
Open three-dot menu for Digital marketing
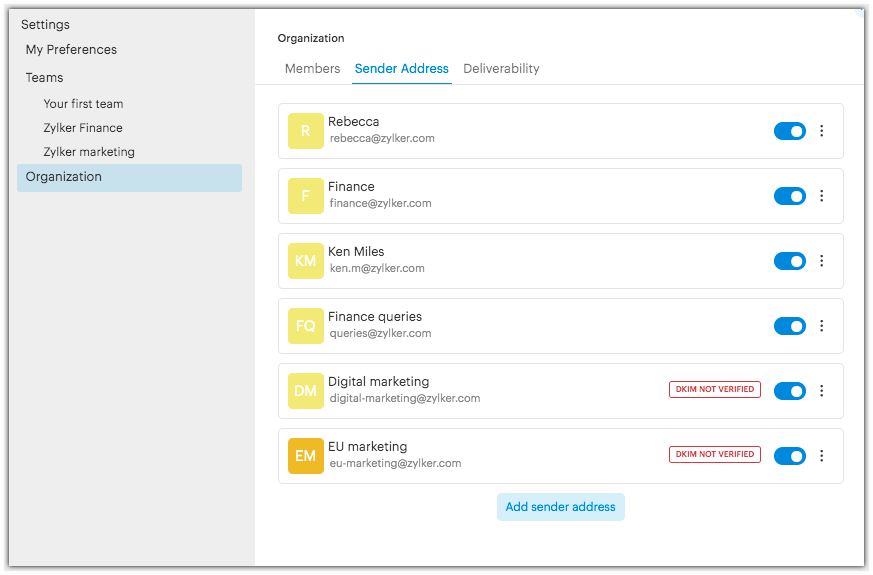822,391
